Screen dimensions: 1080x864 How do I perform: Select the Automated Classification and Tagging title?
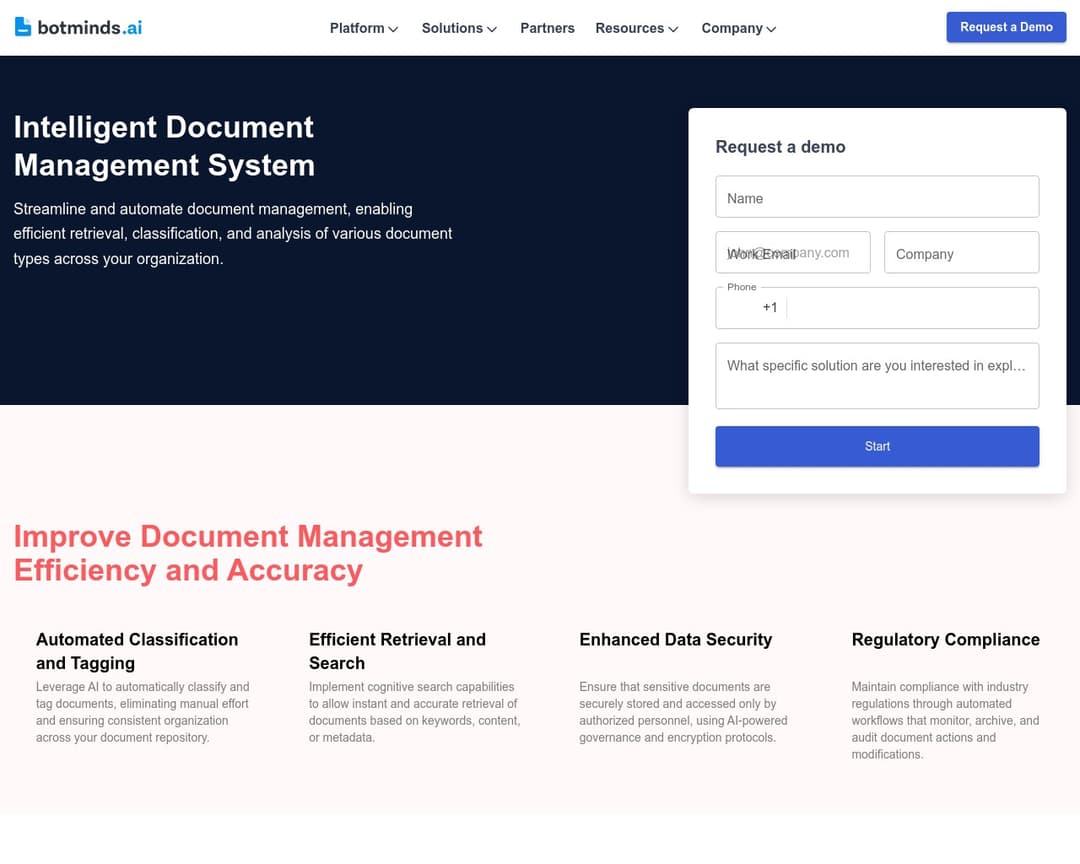click(x=137, y=651)
